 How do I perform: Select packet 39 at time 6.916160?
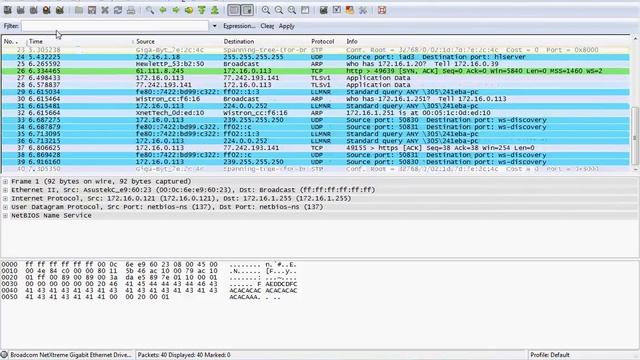coord(316,162)
